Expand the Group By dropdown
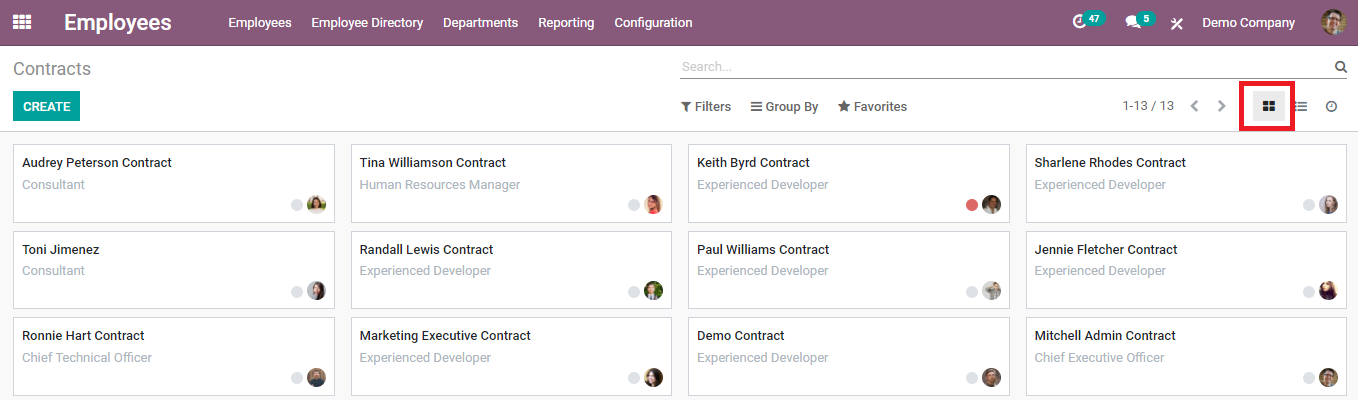1358x400 pixels. [x=784, y=106]
